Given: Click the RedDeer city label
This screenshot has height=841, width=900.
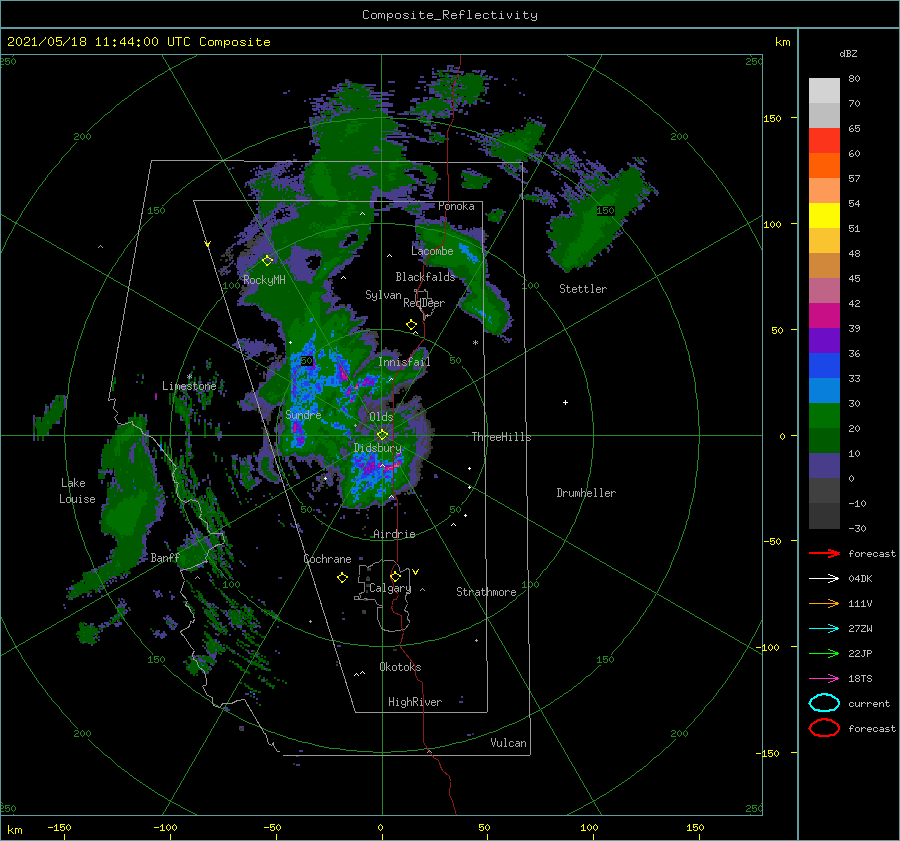Looking at the screenshot, I should pyautogui.click(x=424, y=303).
